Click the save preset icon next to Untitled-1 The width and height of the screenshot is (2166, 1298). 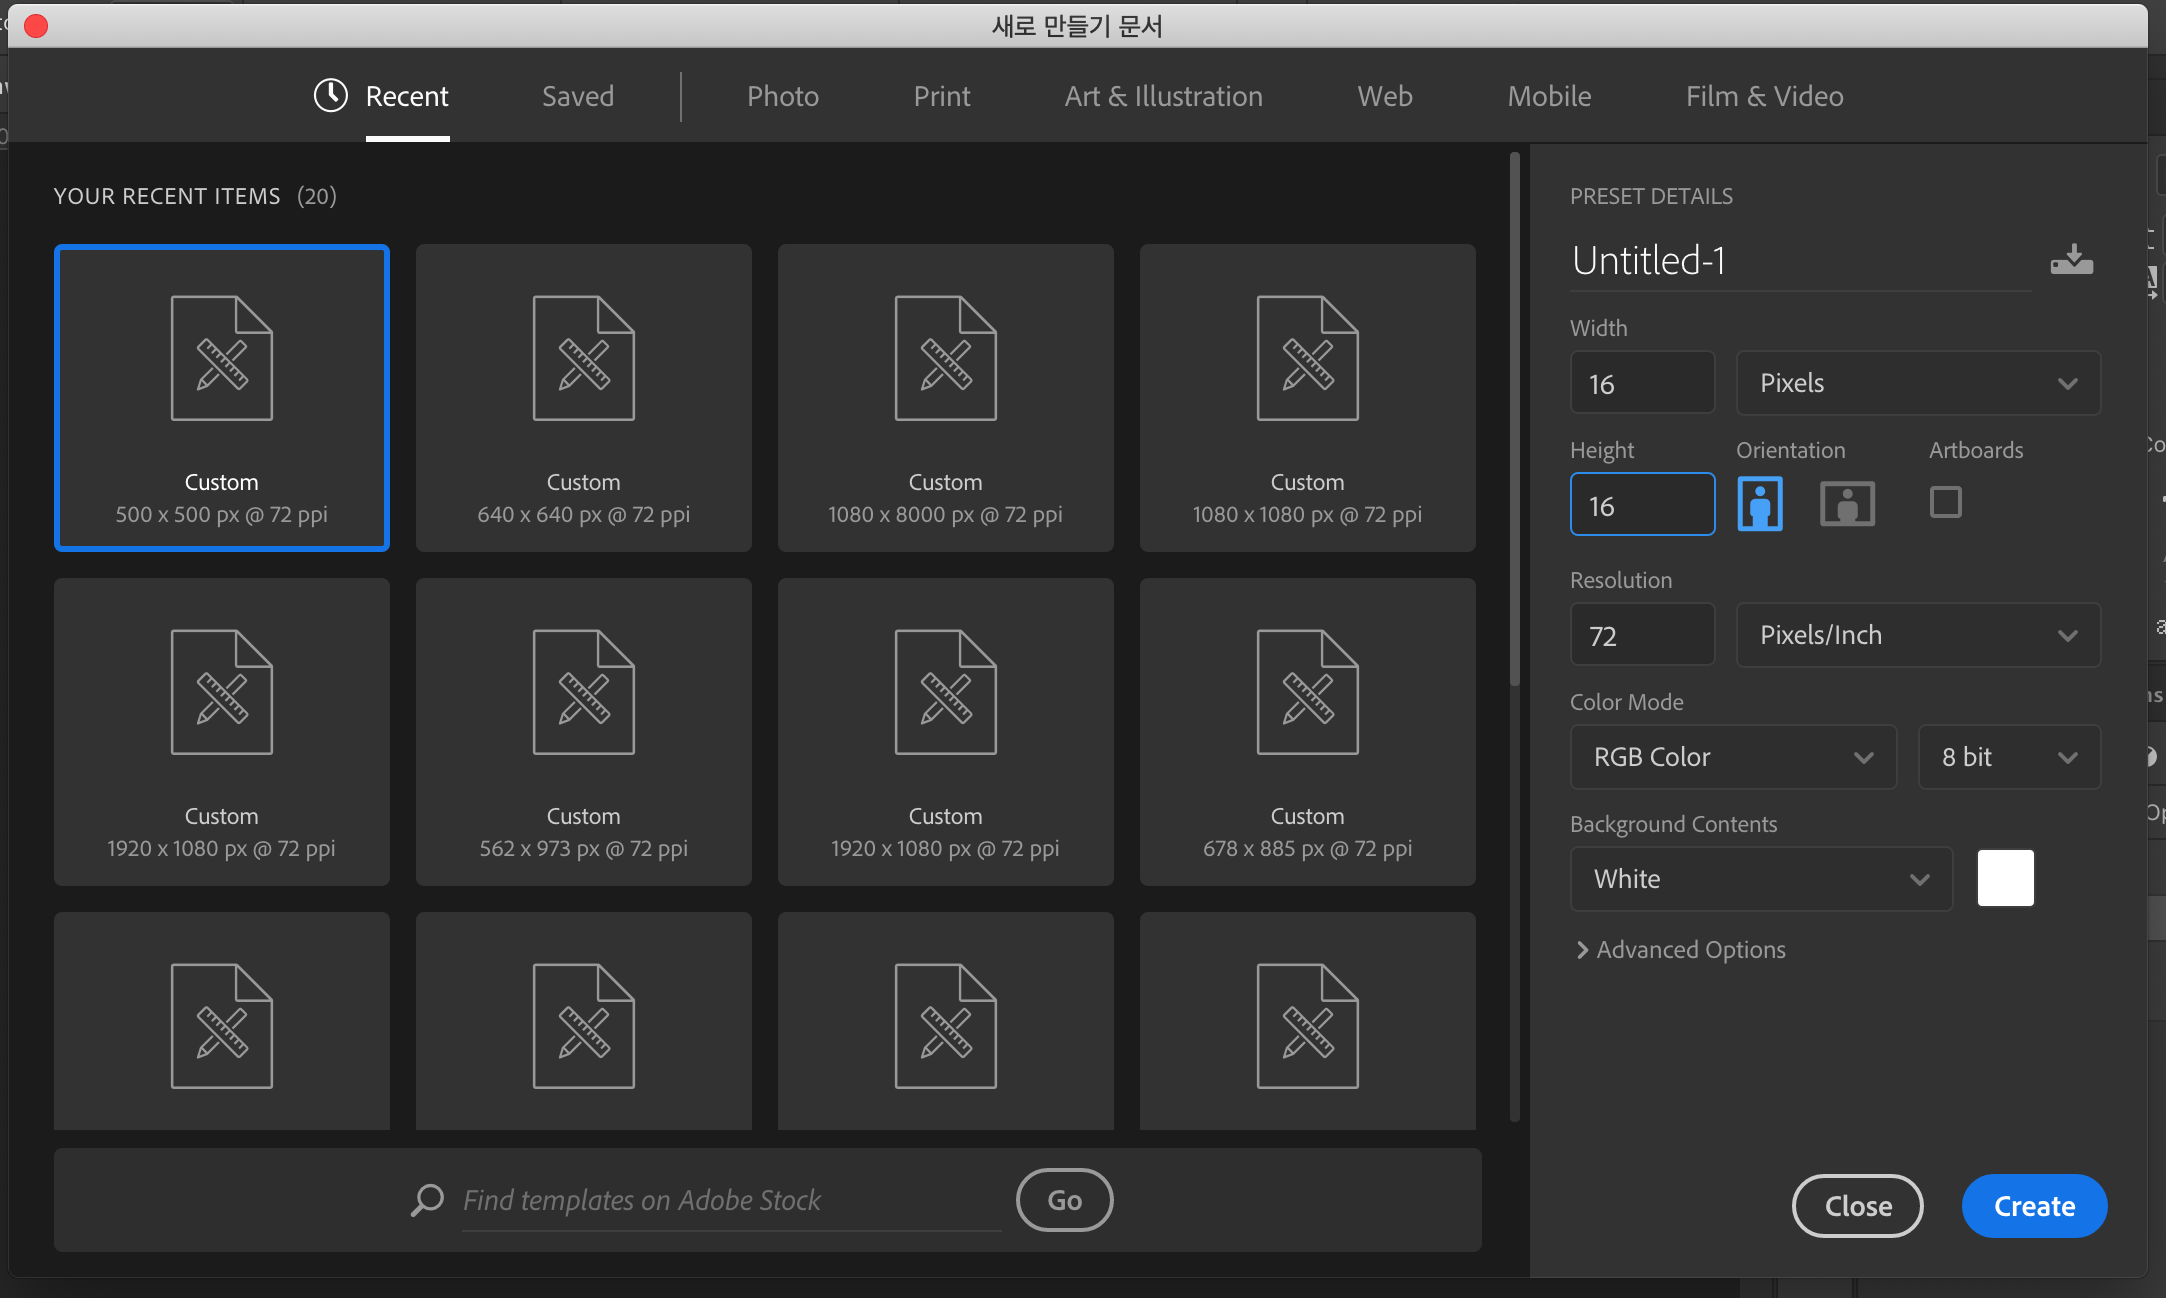click(2071, 260)
